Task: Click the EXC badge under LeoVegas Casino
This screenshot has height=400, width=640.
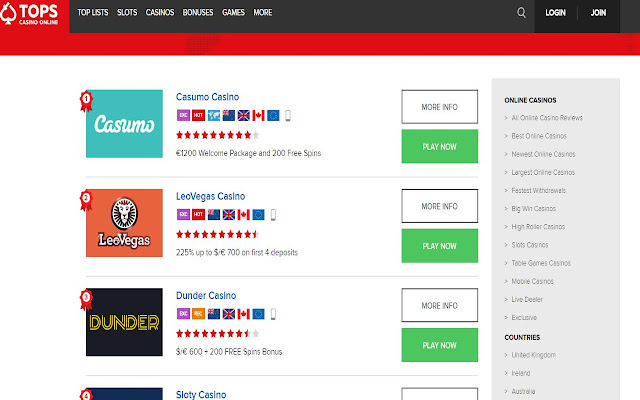Action: pos(183,215)
